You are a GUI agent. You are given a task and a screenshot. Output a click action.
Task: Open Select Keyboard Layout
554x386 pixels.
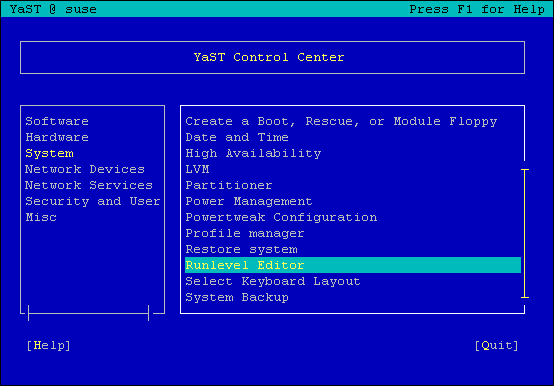(x=273, y=281)
